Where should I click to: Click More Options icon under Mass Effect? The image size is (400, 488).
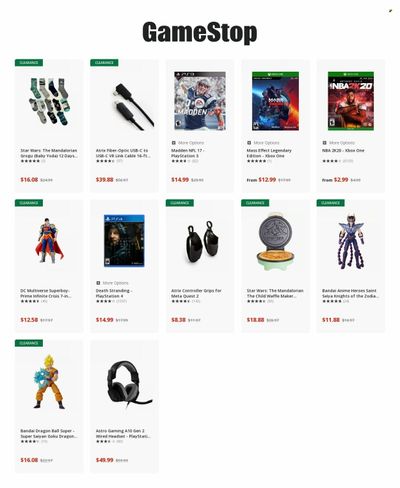[249, 143]
